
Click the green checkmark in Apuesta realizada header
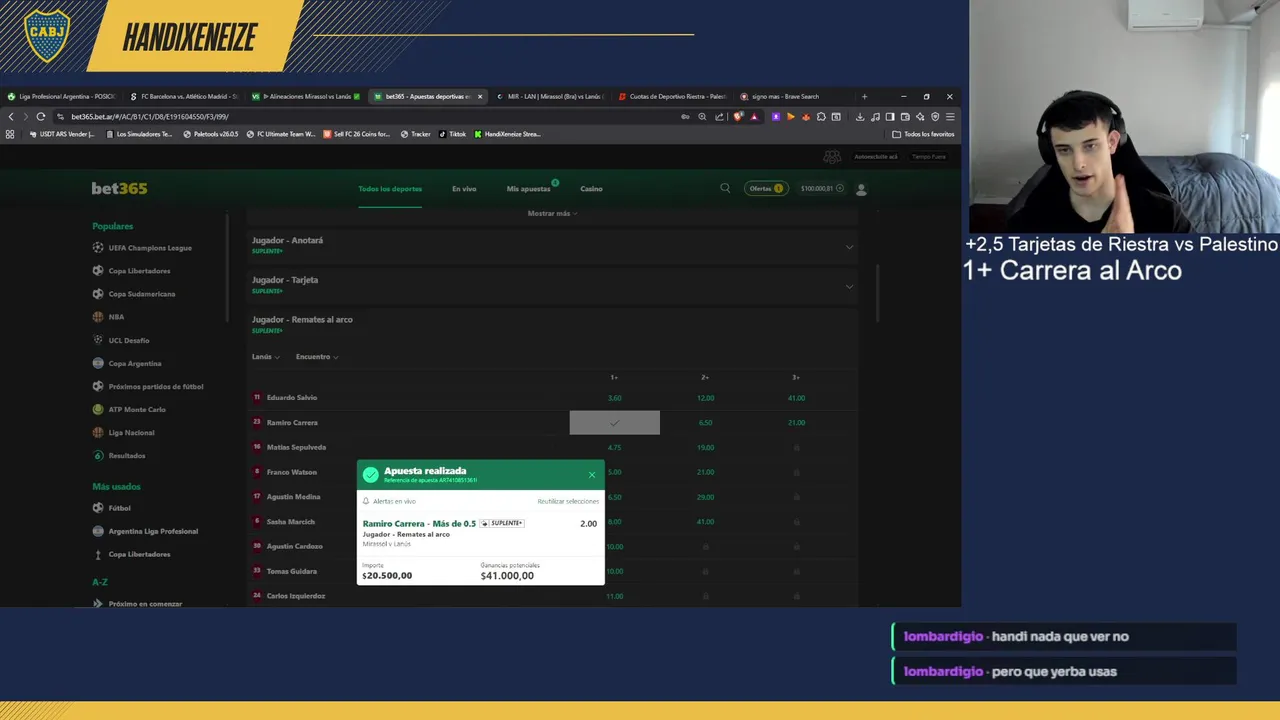pyautogui.click(x=371, y=474)
